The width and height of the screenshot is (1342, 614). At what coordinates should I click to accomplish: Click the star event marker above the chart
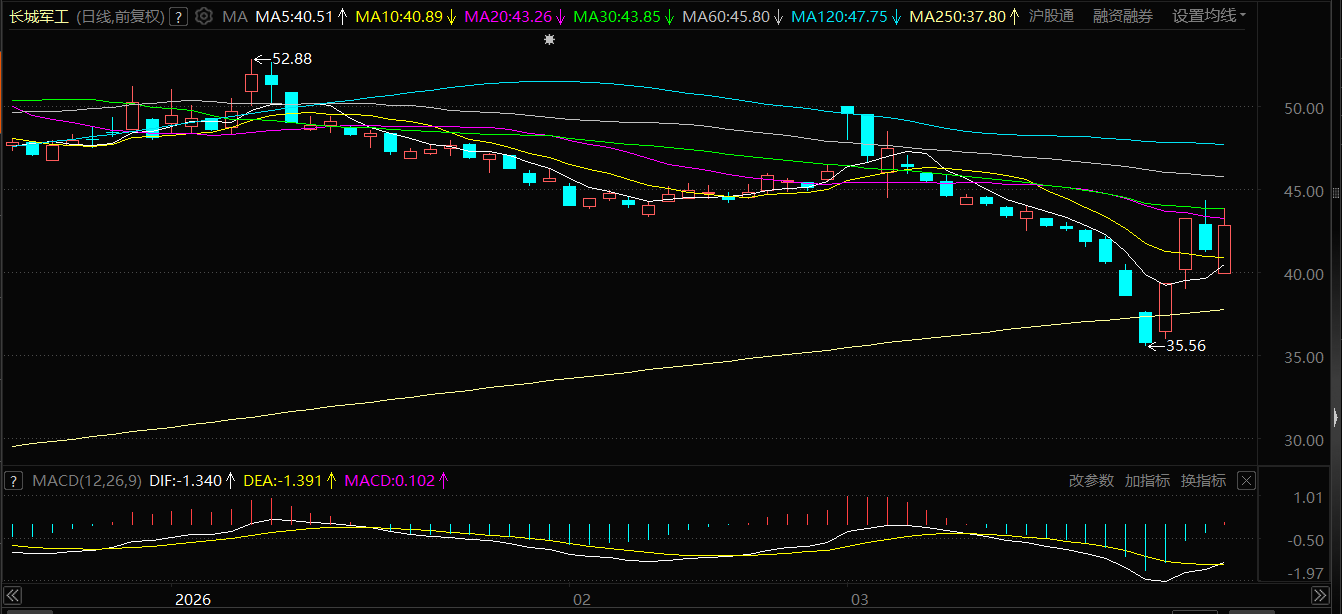[549, 40]
